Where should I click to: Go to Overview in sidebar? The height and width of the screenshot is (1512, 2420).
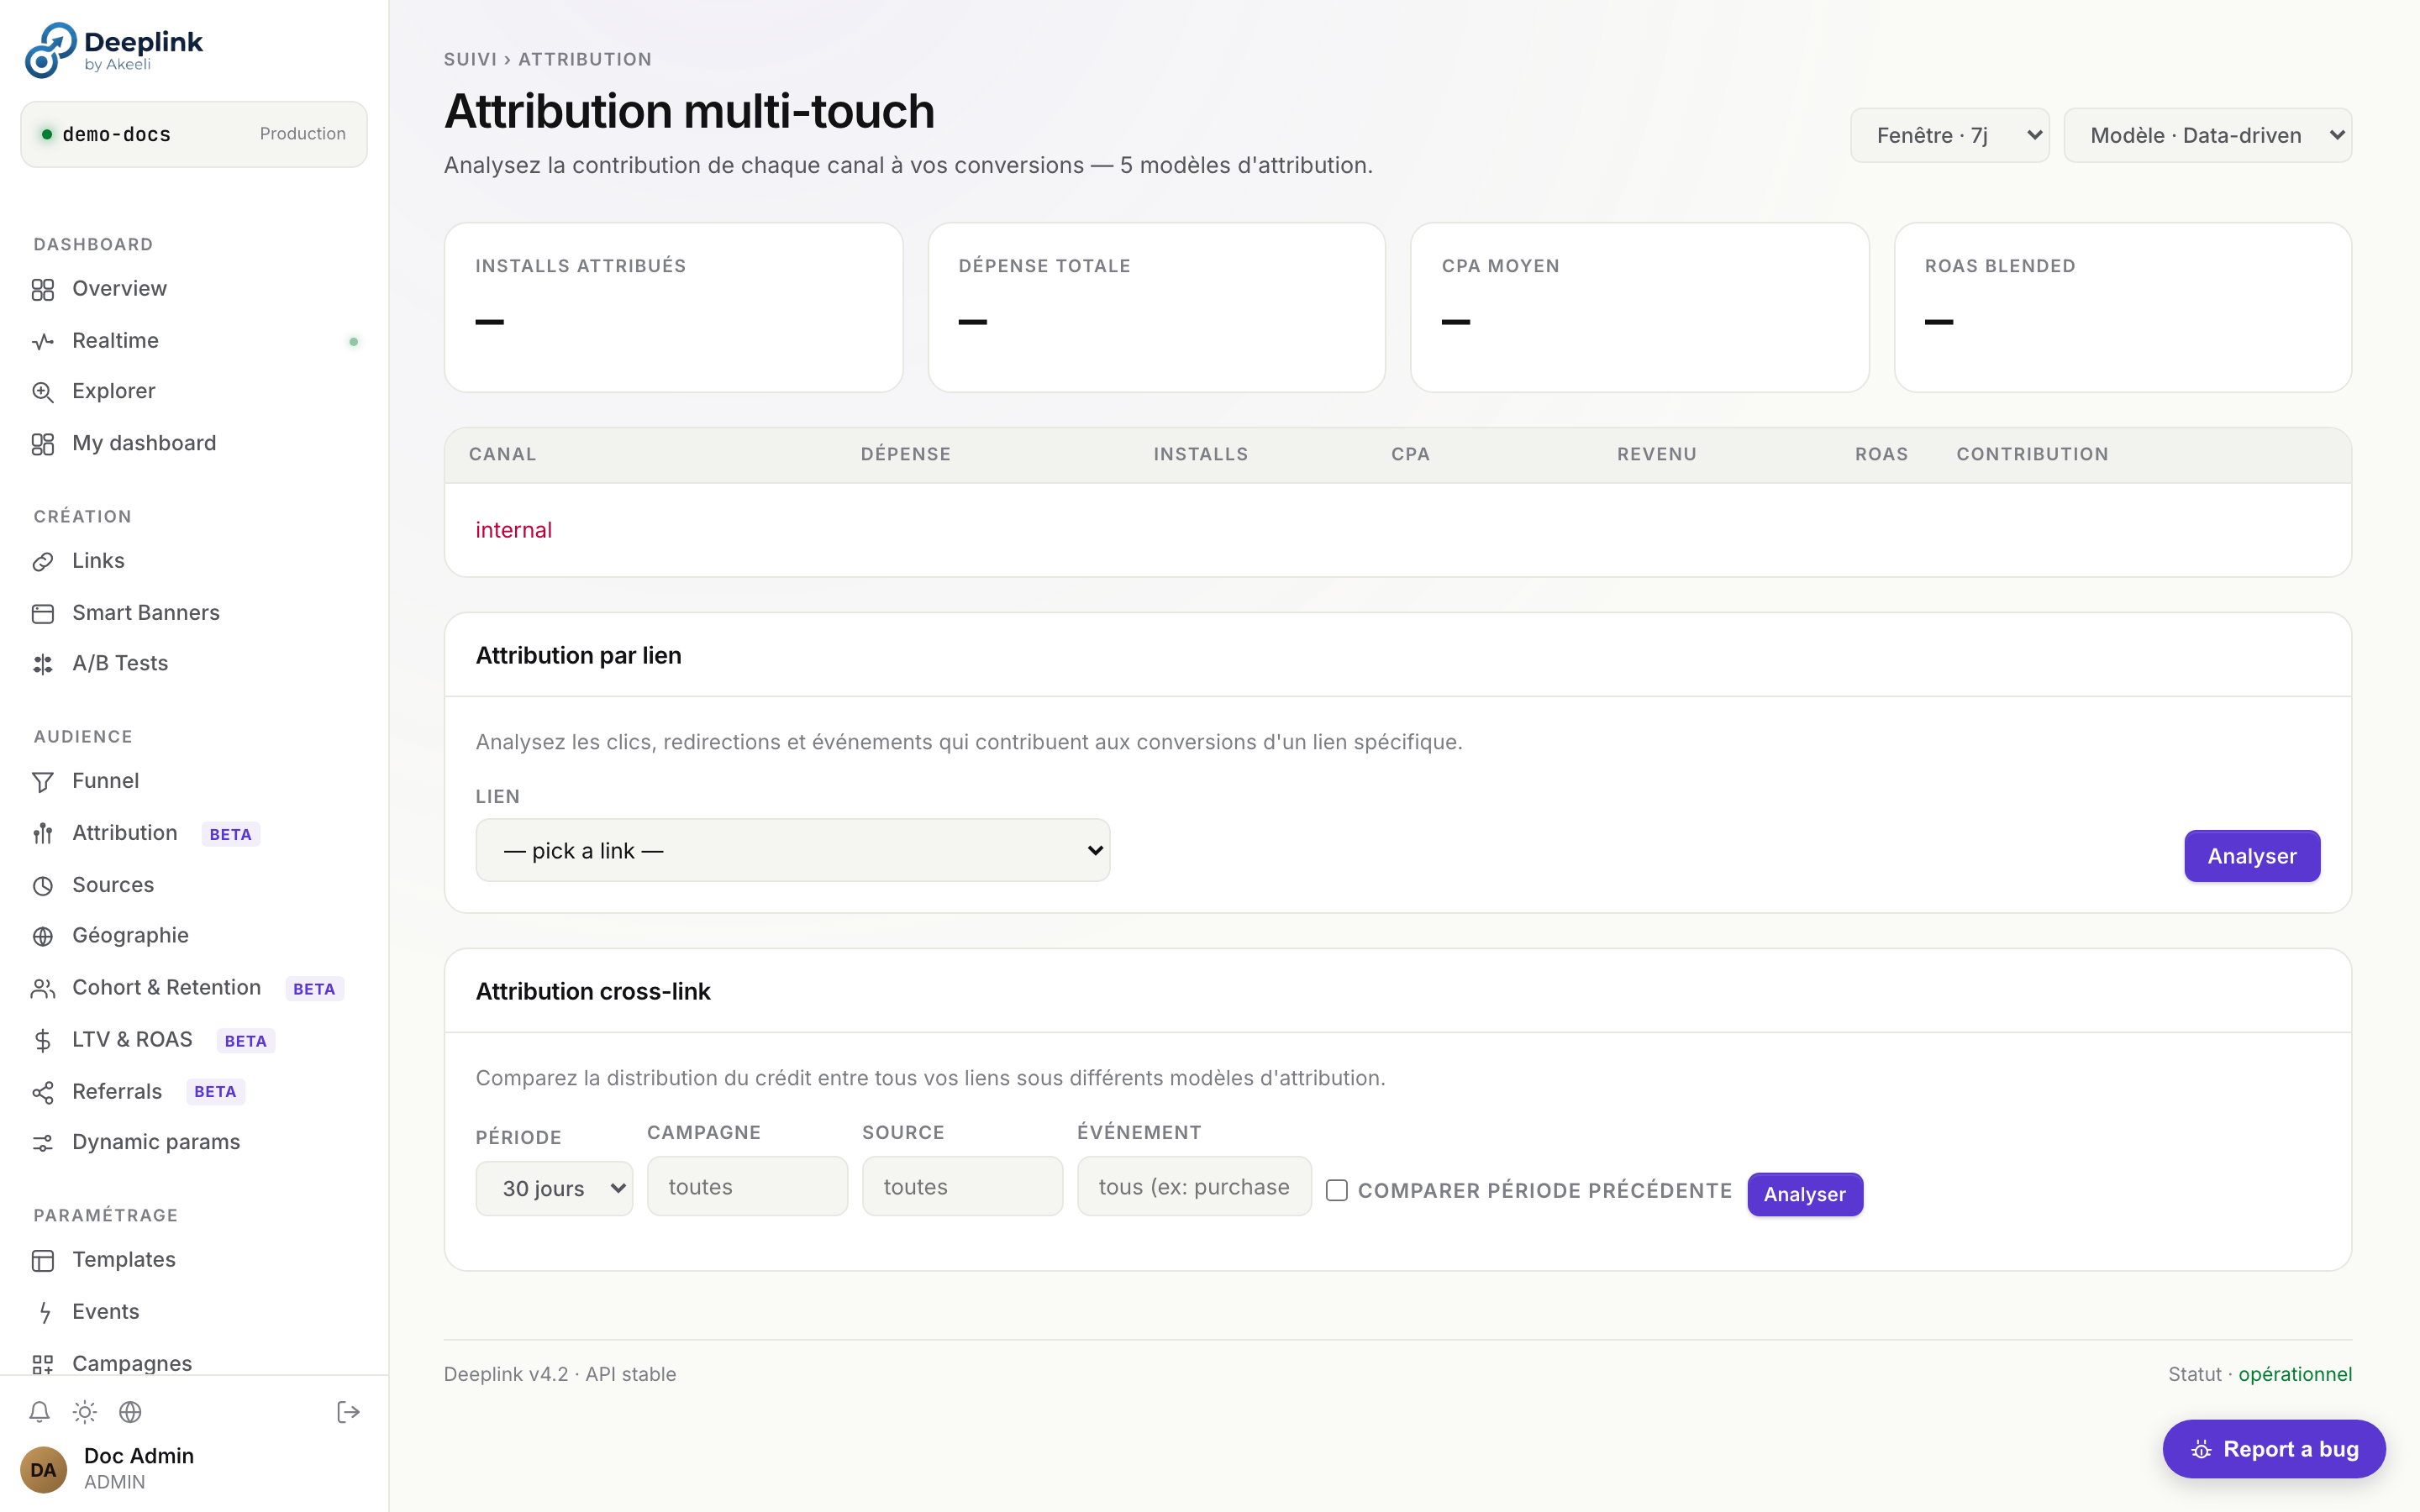[x=194, y=289]
